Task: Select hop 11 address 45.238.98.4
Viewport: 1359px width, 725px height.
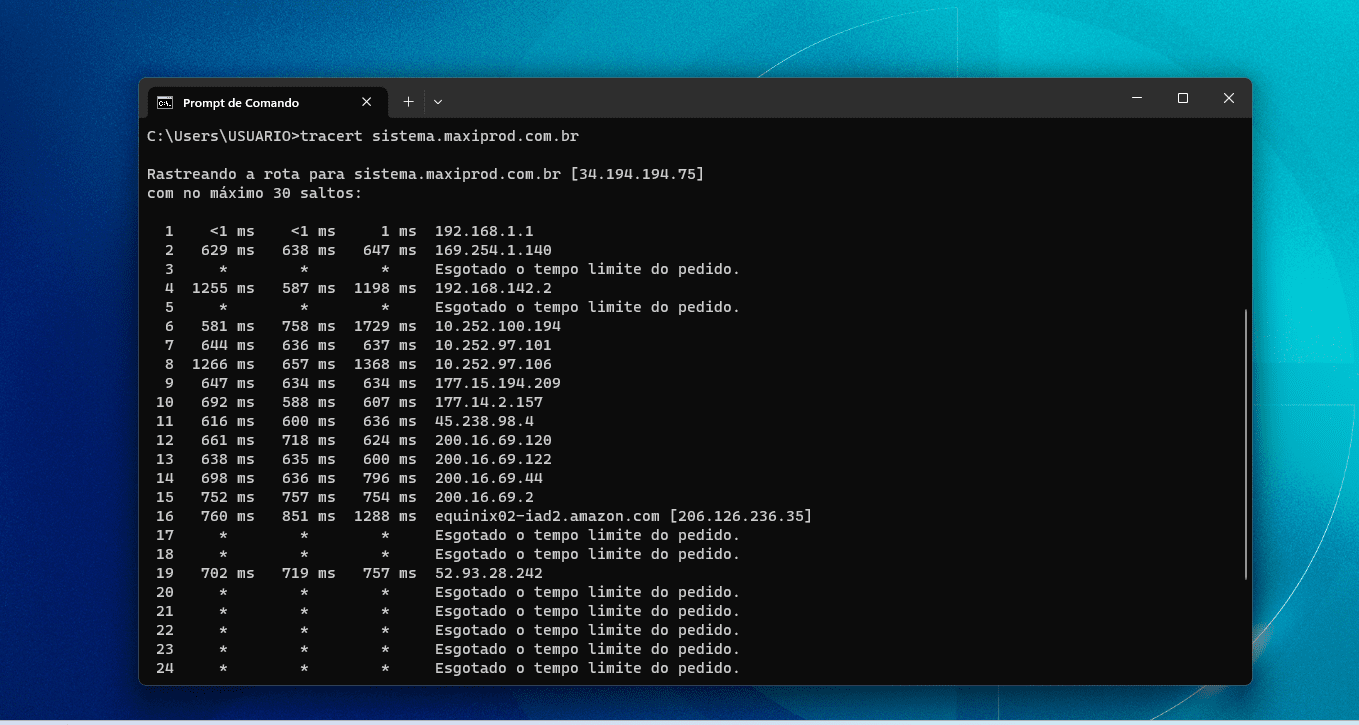Action: tap(484, 421)
